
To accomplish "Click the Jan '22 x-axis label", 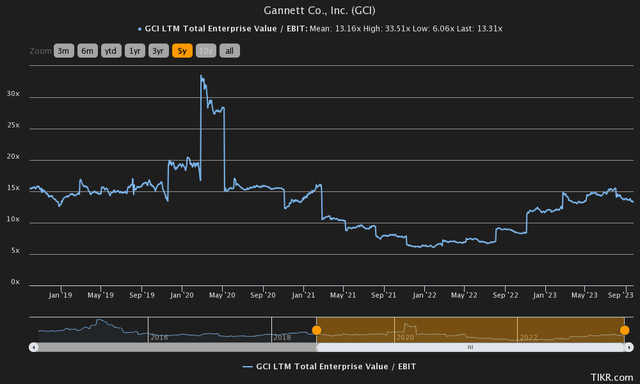I will click(424, 295).
